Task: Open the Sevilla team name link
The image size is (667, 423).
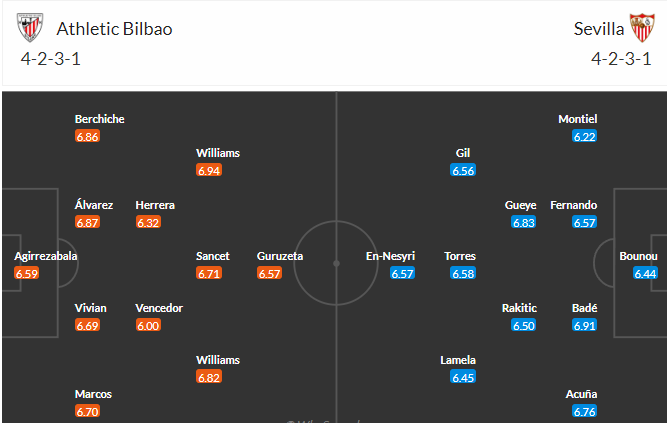Action: tap(599, 29)
